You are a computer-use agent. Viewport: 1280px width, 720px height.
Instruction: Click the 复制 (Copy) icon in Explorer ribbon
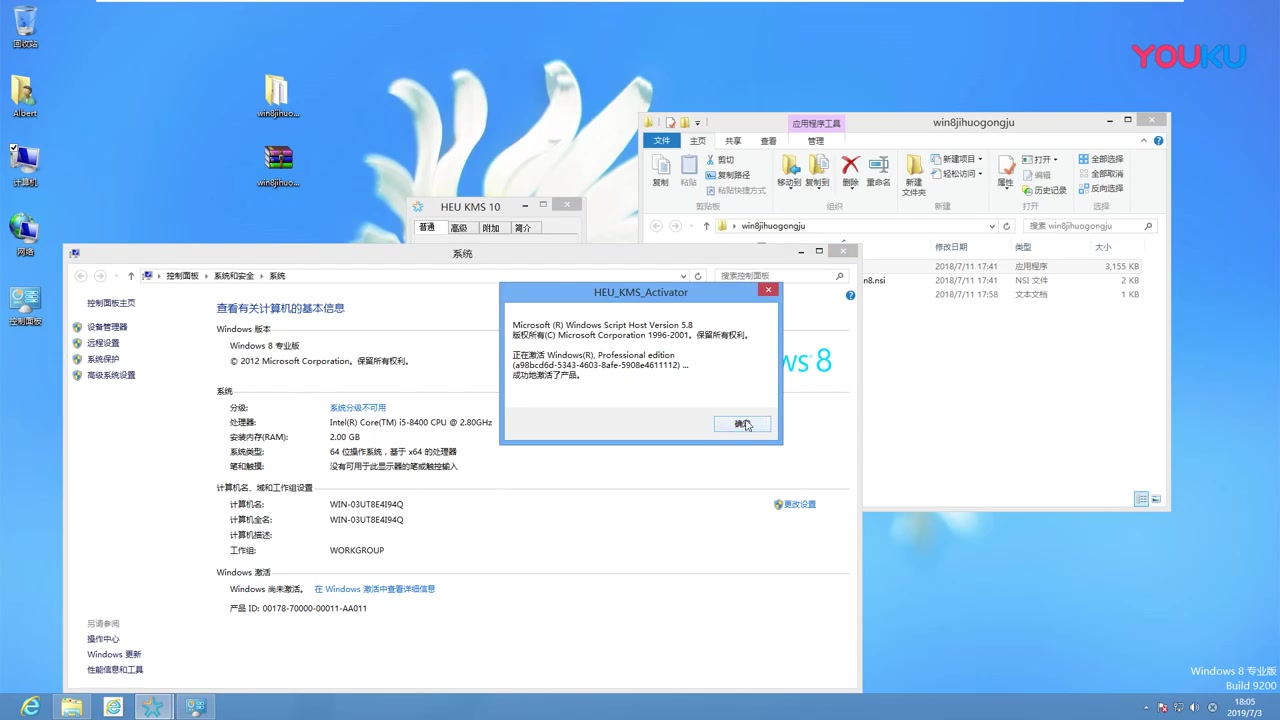(660, 171)
